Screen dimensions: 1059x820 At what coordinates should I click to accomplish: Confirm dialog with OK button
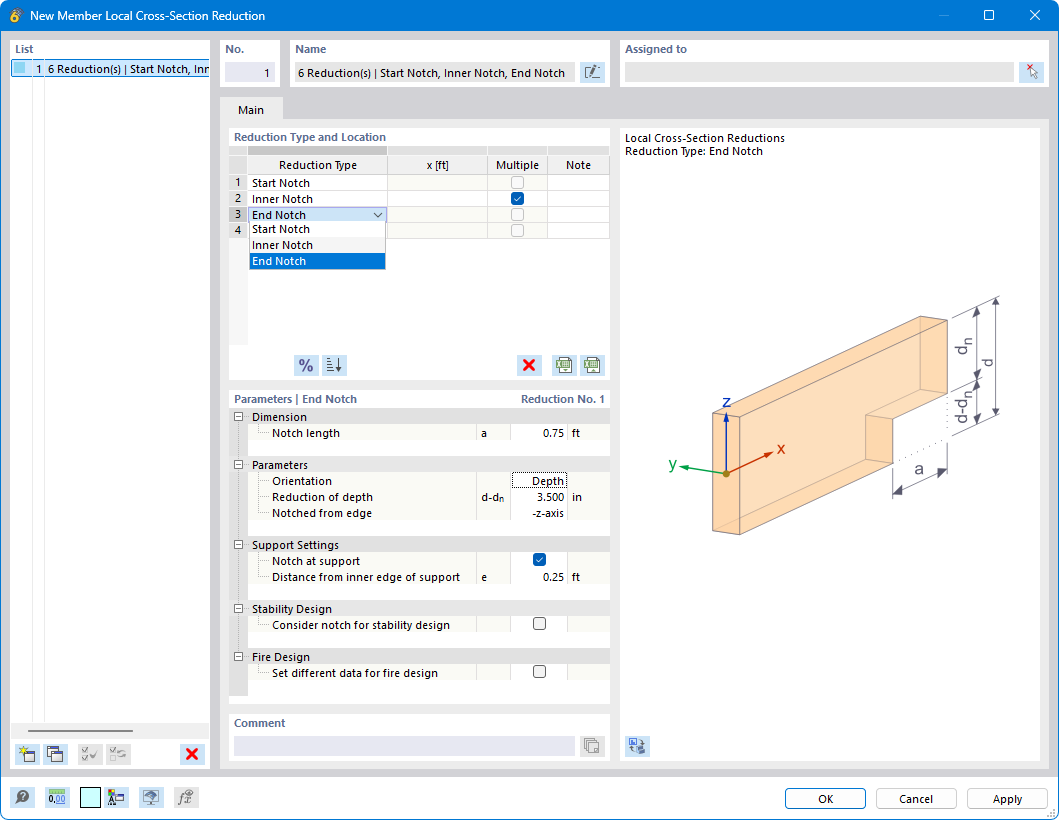click(x=825, y=798)
